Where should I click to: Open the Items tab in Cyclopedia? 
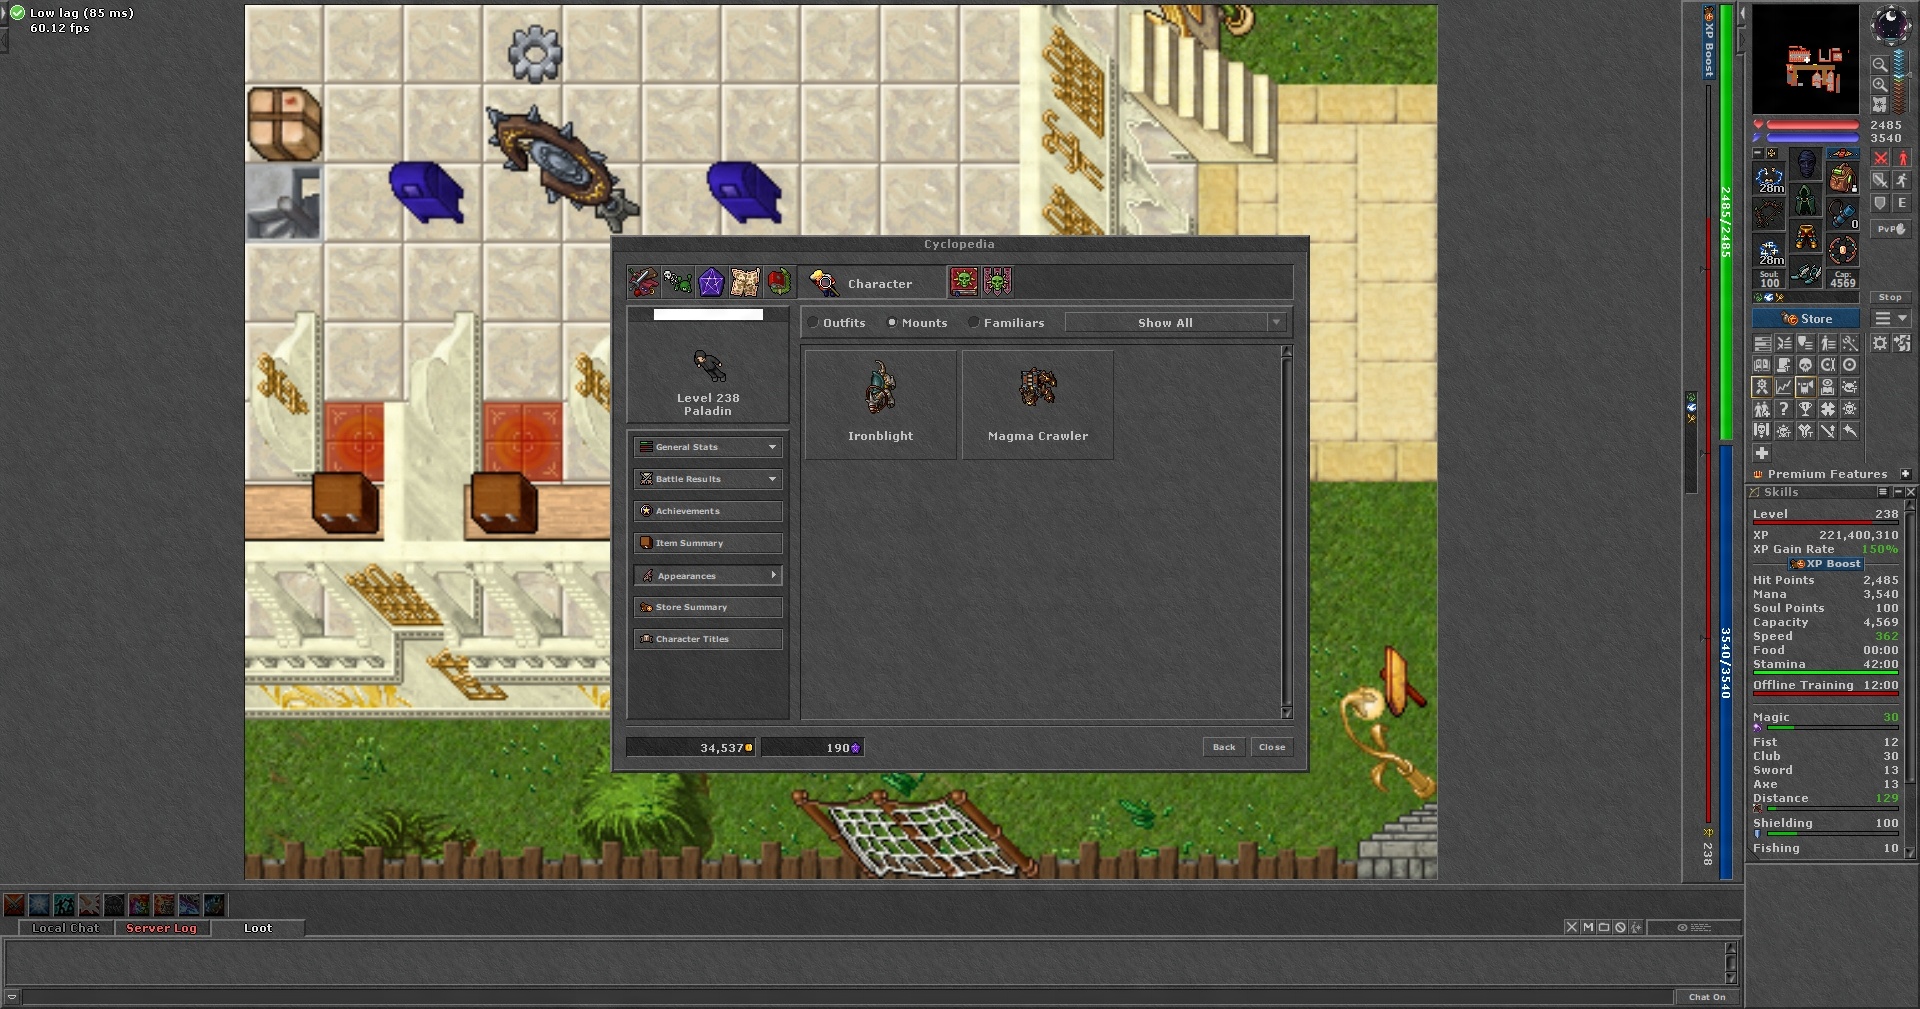642,283
